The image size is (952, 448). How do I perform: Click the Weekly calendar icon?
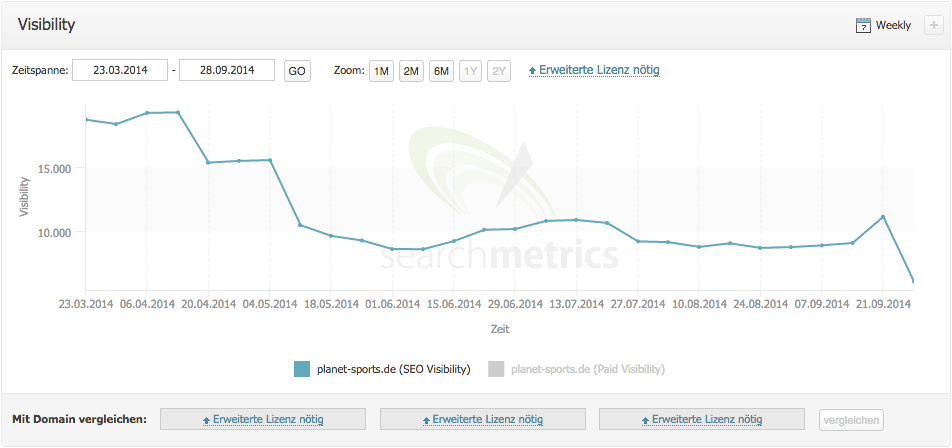pos(863,25)
